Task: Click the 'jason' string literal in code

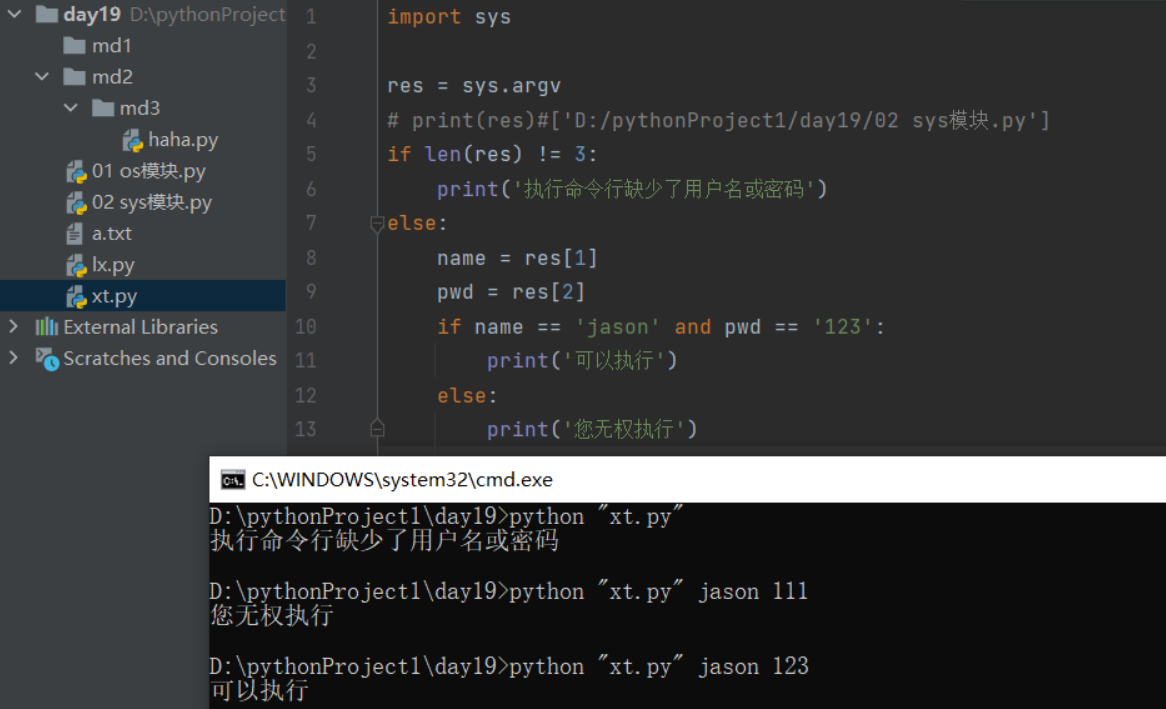Action: pyautogui.click(x=617, y=327)
